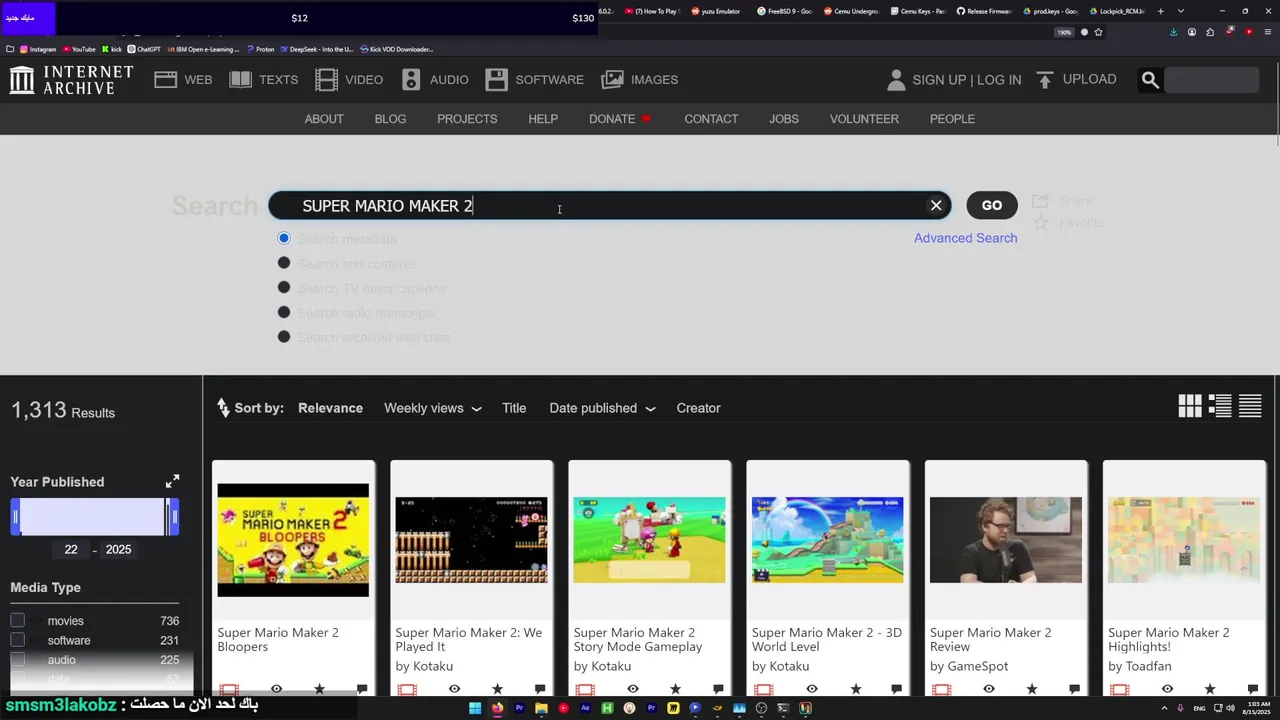Open File Explorer on the taskbar
The width and height of the screenshot is (1280, 720).
click(541, 708)
